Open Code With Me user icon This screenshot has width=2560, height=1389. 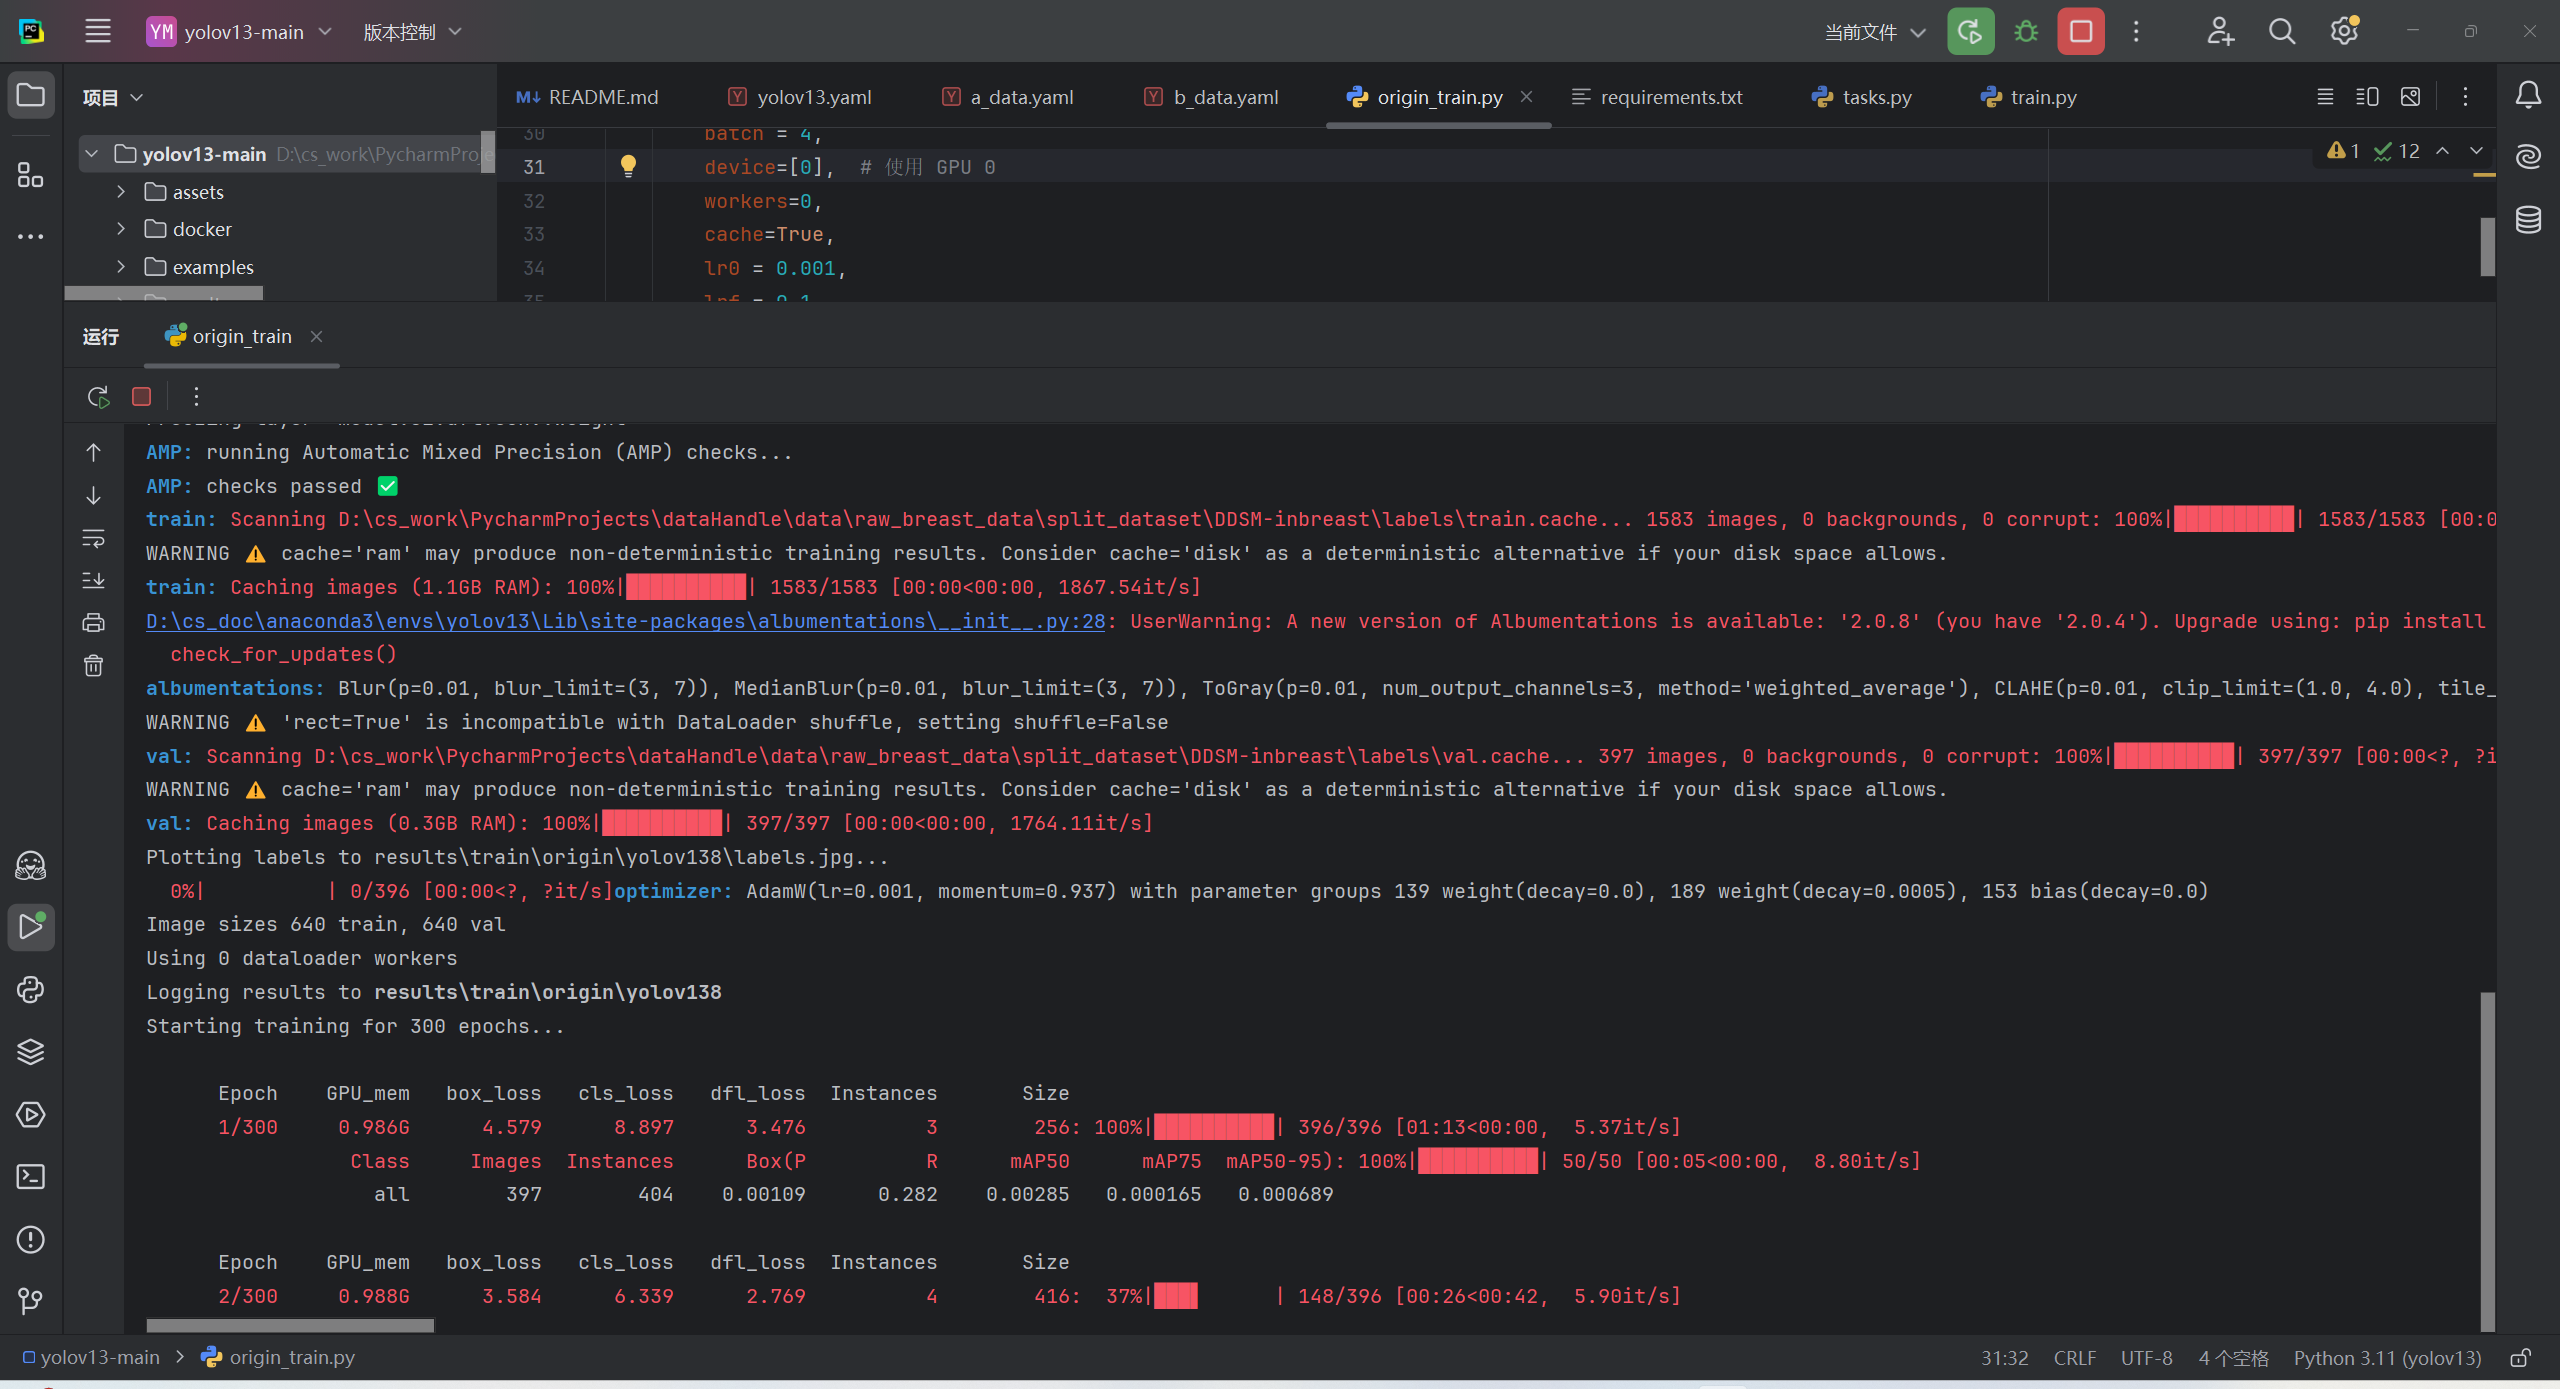[2220, 31]
